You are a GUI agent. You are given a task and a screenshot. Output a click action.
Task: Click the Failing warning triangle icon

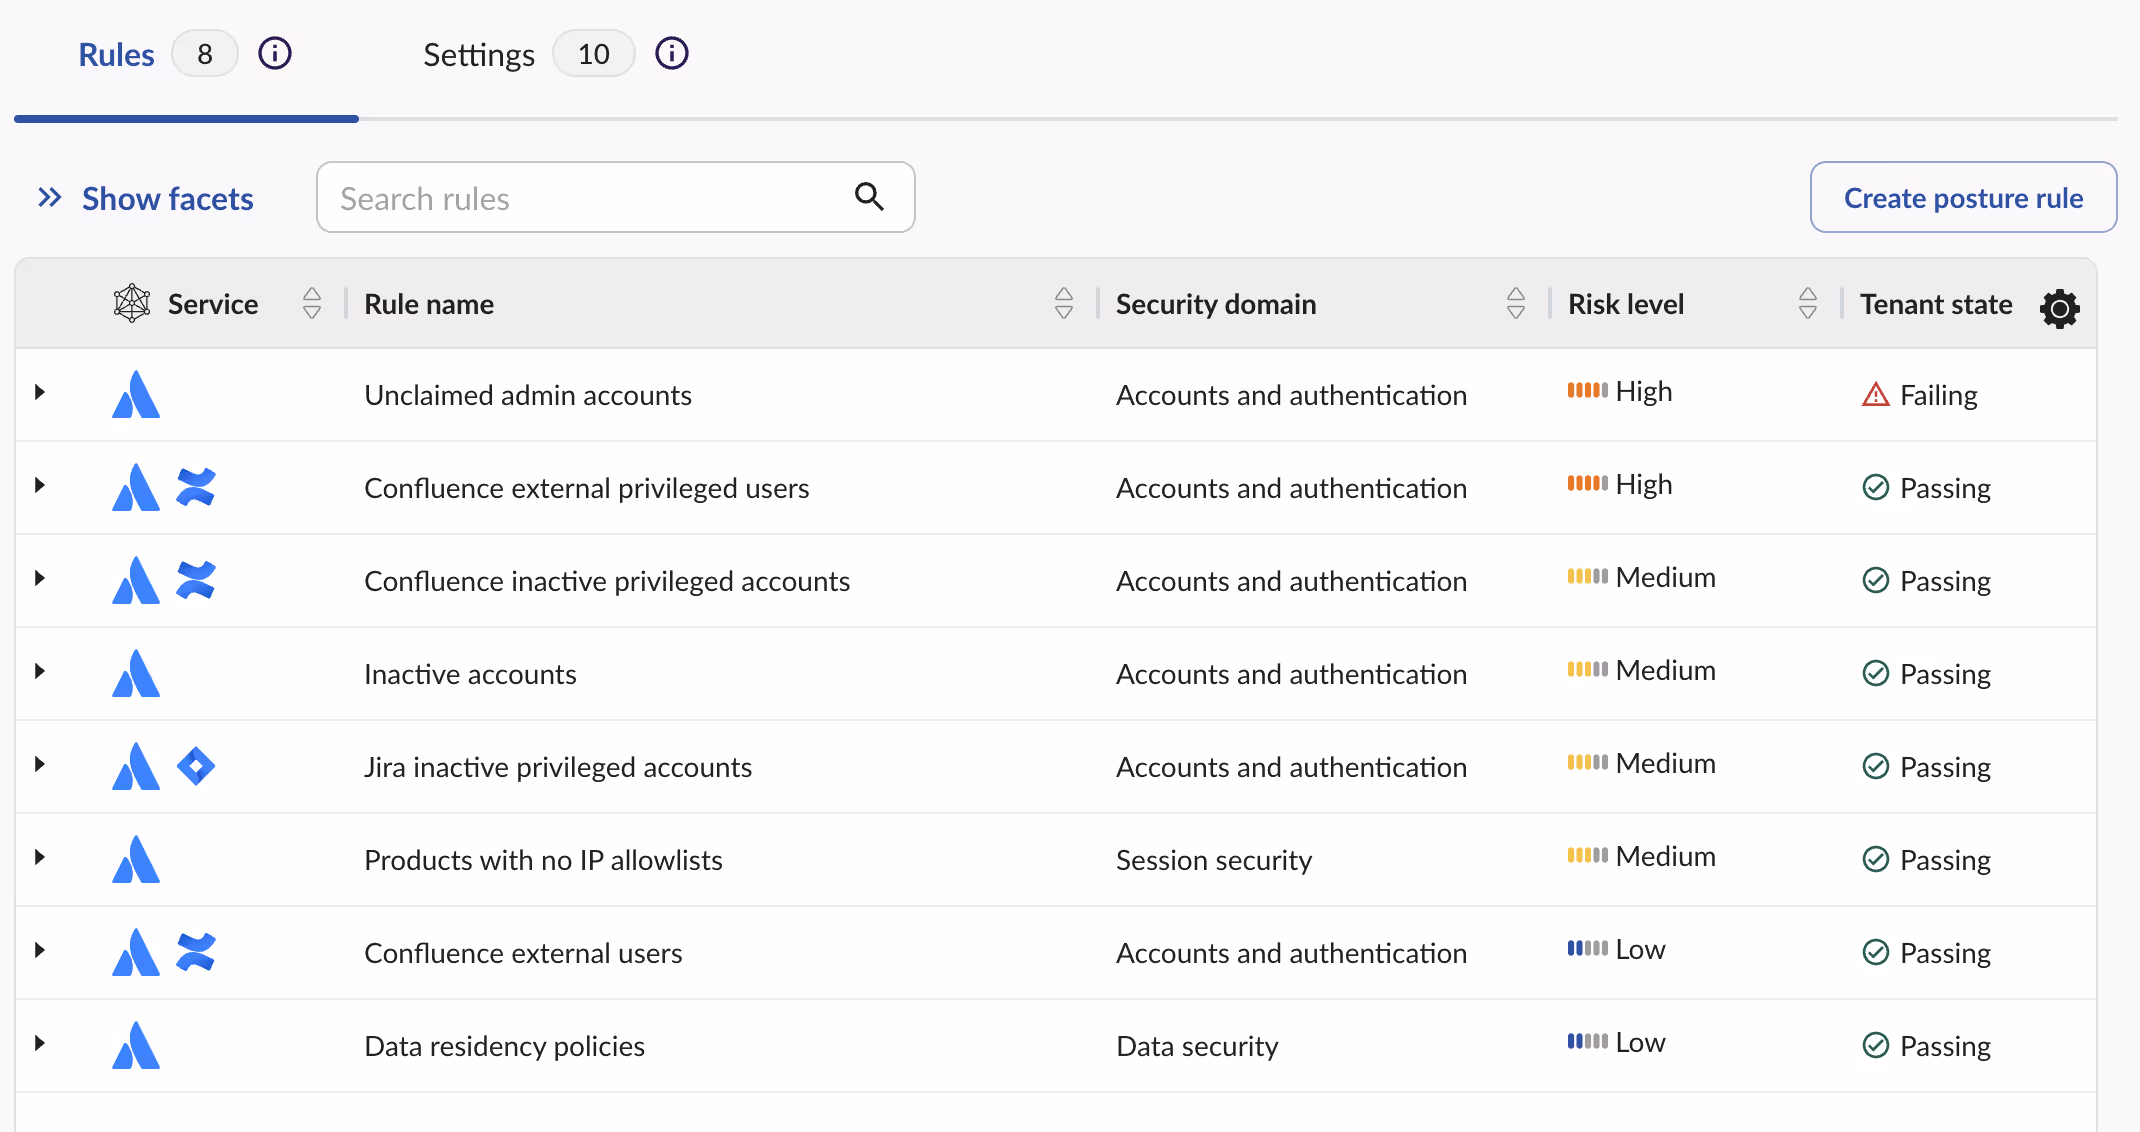coord(1876,395)
